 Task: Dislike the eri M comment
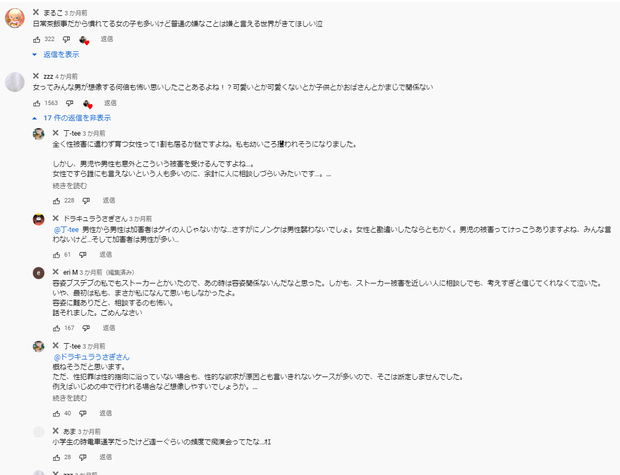pyautogui.click(x=86, y=328)
